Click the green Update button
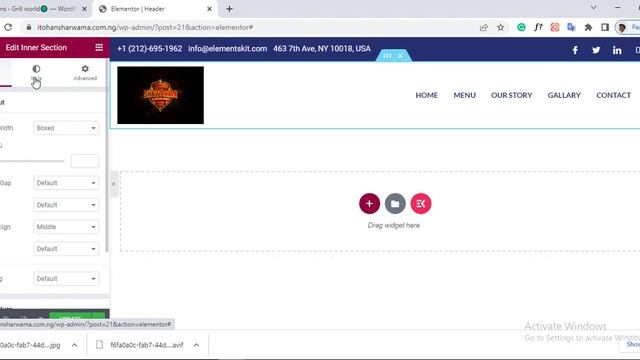The image size is (640, 360). (x=70, y=316)
